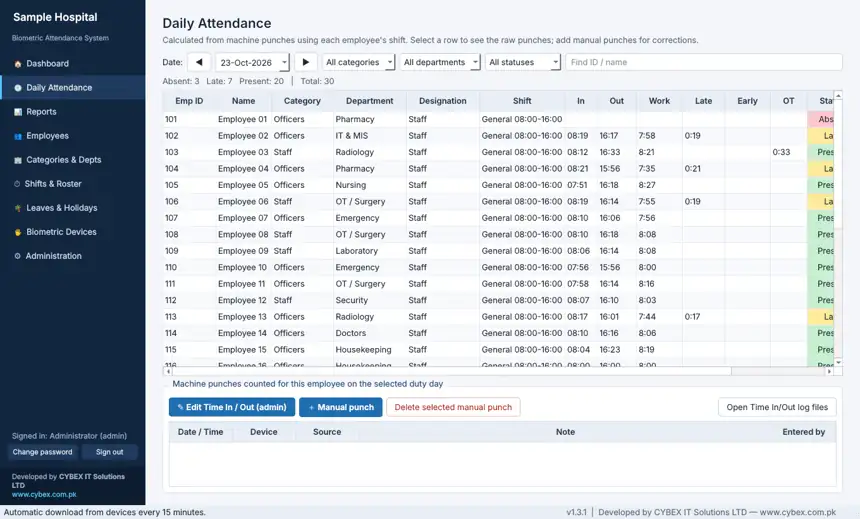Screen dimensions: 860x519
Task: Select Employee 12 Security row
Action: click(x=498, y=300)
